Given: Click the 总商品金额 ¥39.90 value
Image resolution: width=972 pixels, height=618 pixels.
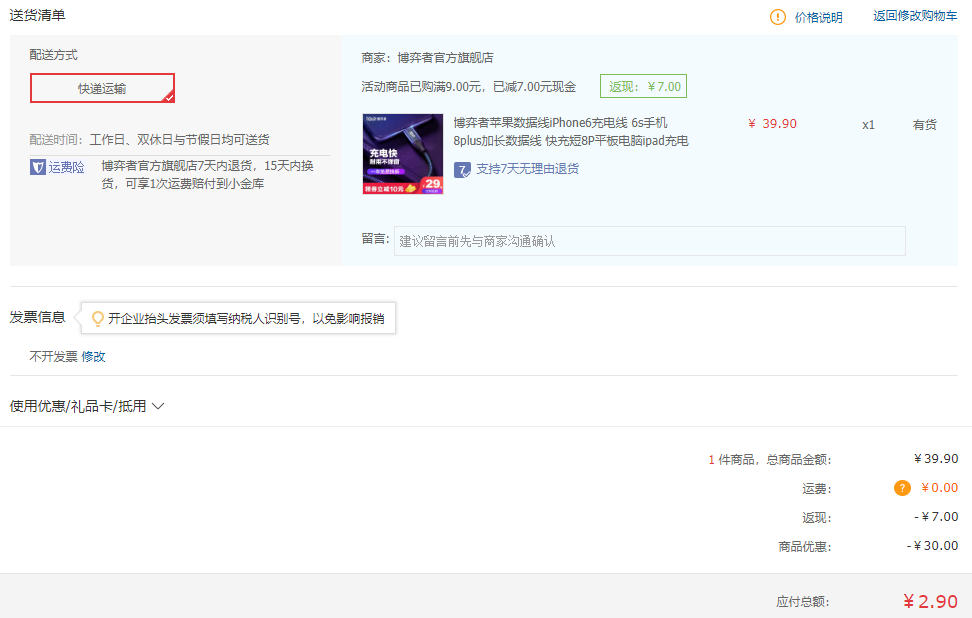Looking at the screenshot, I should pos(936,459).
